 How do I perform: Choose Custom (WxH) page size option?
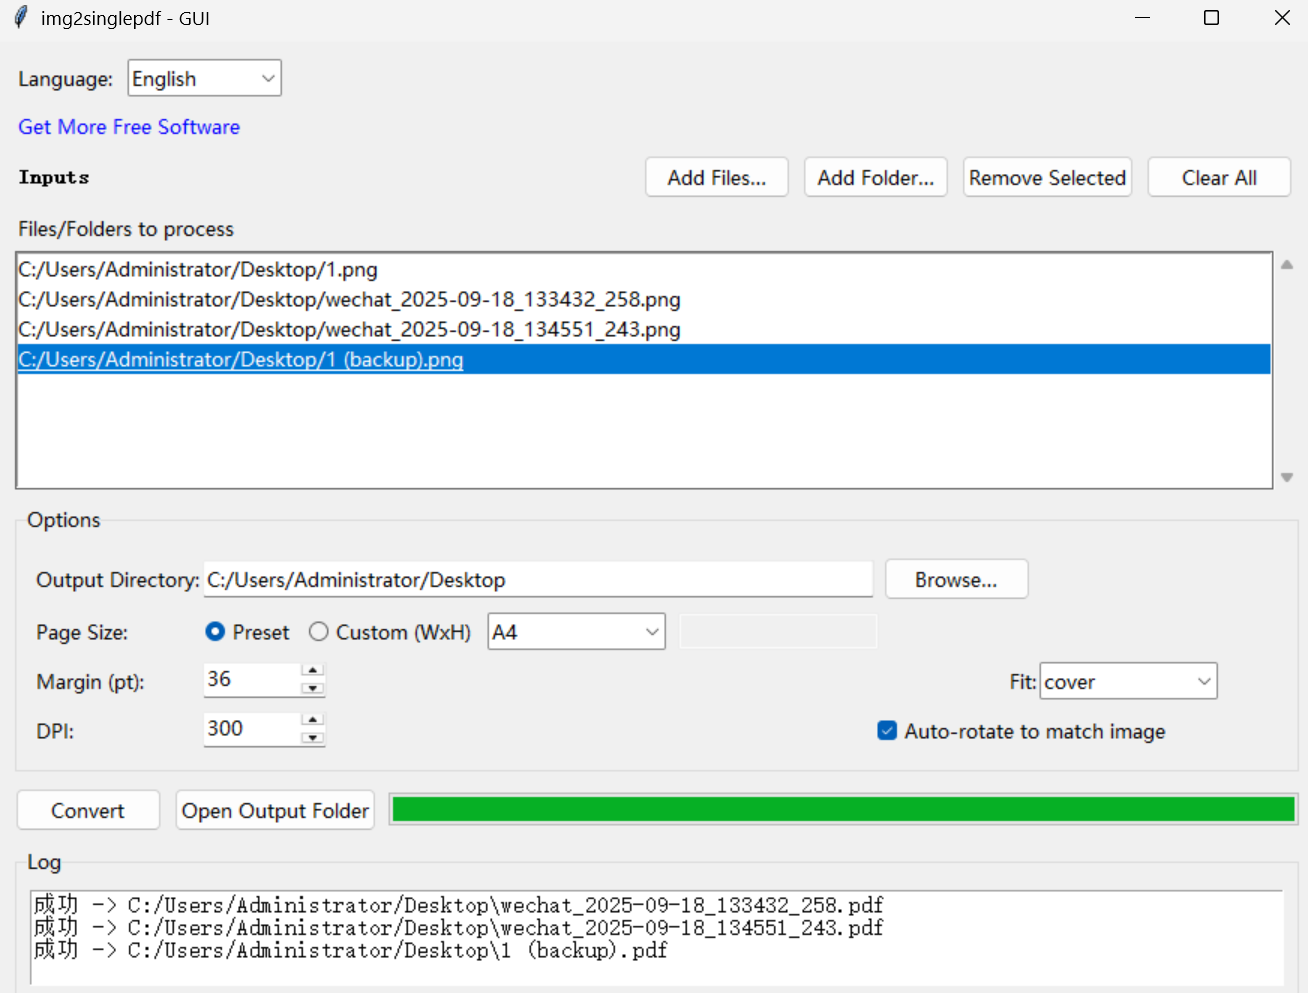click(319, 632)
